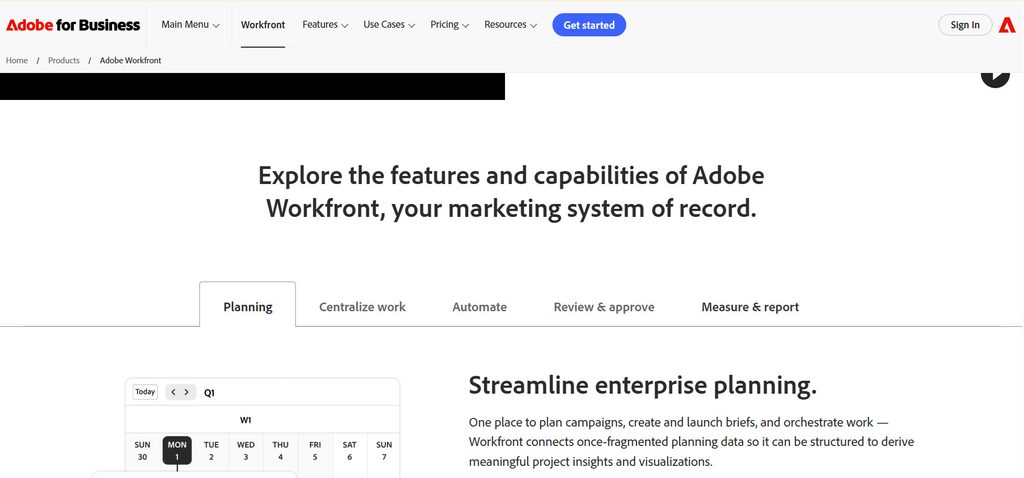Switch to the Automate tab
This screenshot has width=1024, height=478.
479,307
